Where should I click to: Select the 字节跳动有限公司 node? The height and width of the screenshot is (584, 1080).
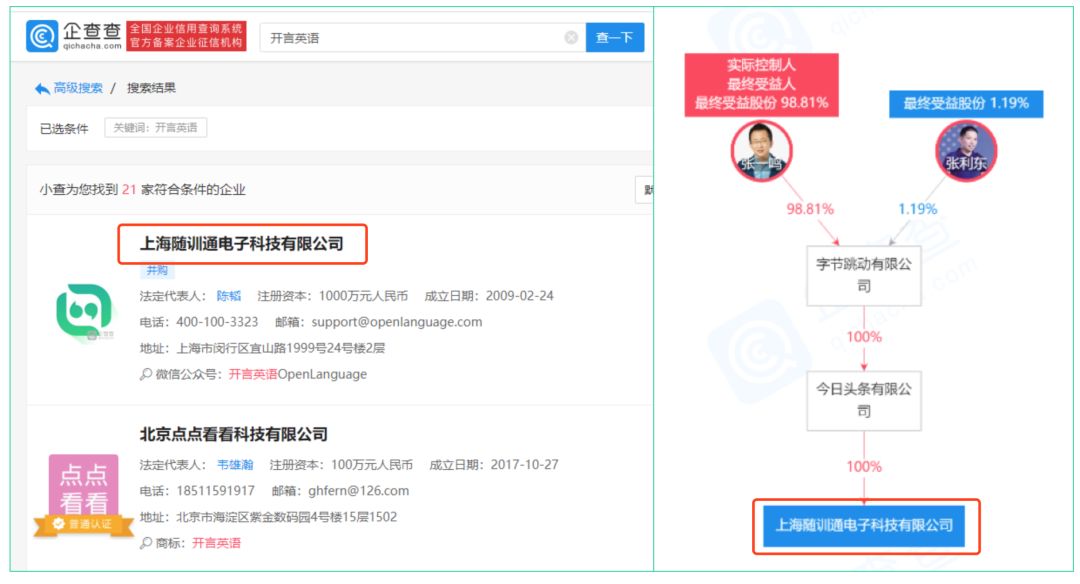coord(864,275)
